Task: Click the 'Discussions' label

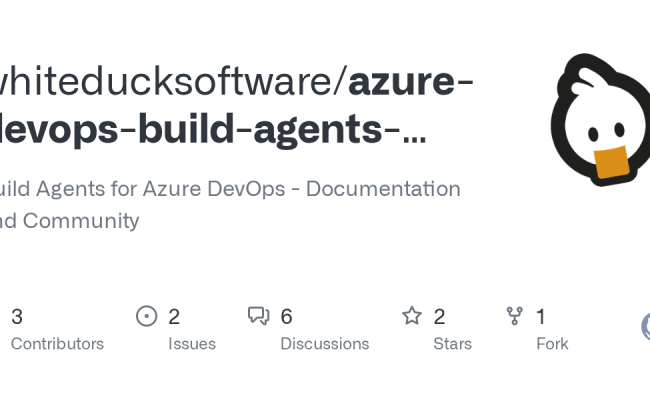Action: pyautogui.click(x=325, y=344)
